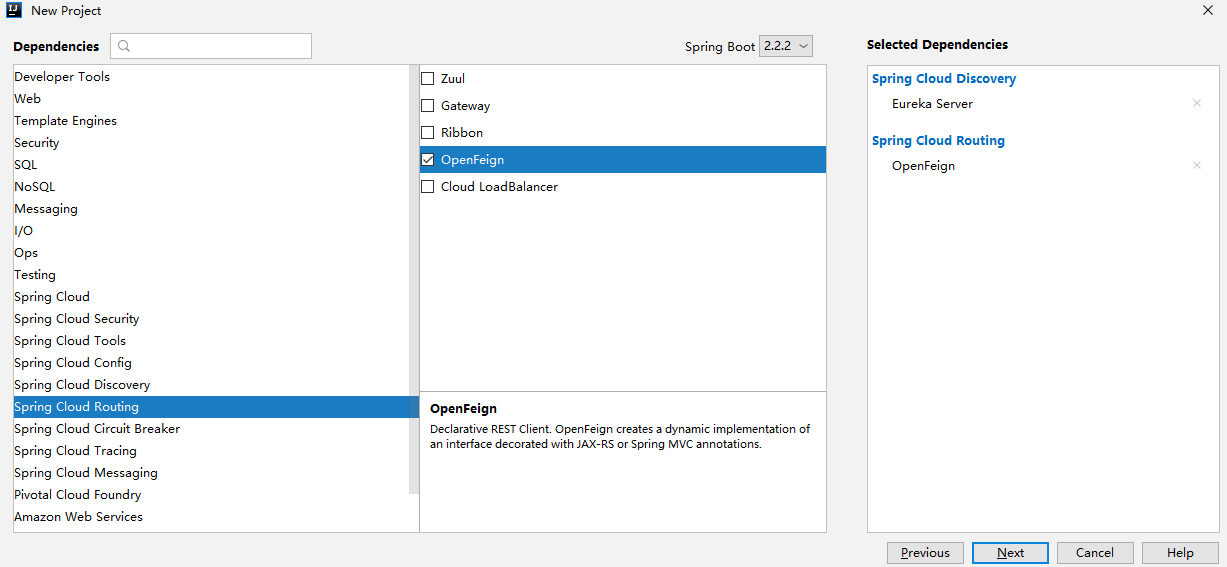Open Help for this dialog

point(1180,553)
